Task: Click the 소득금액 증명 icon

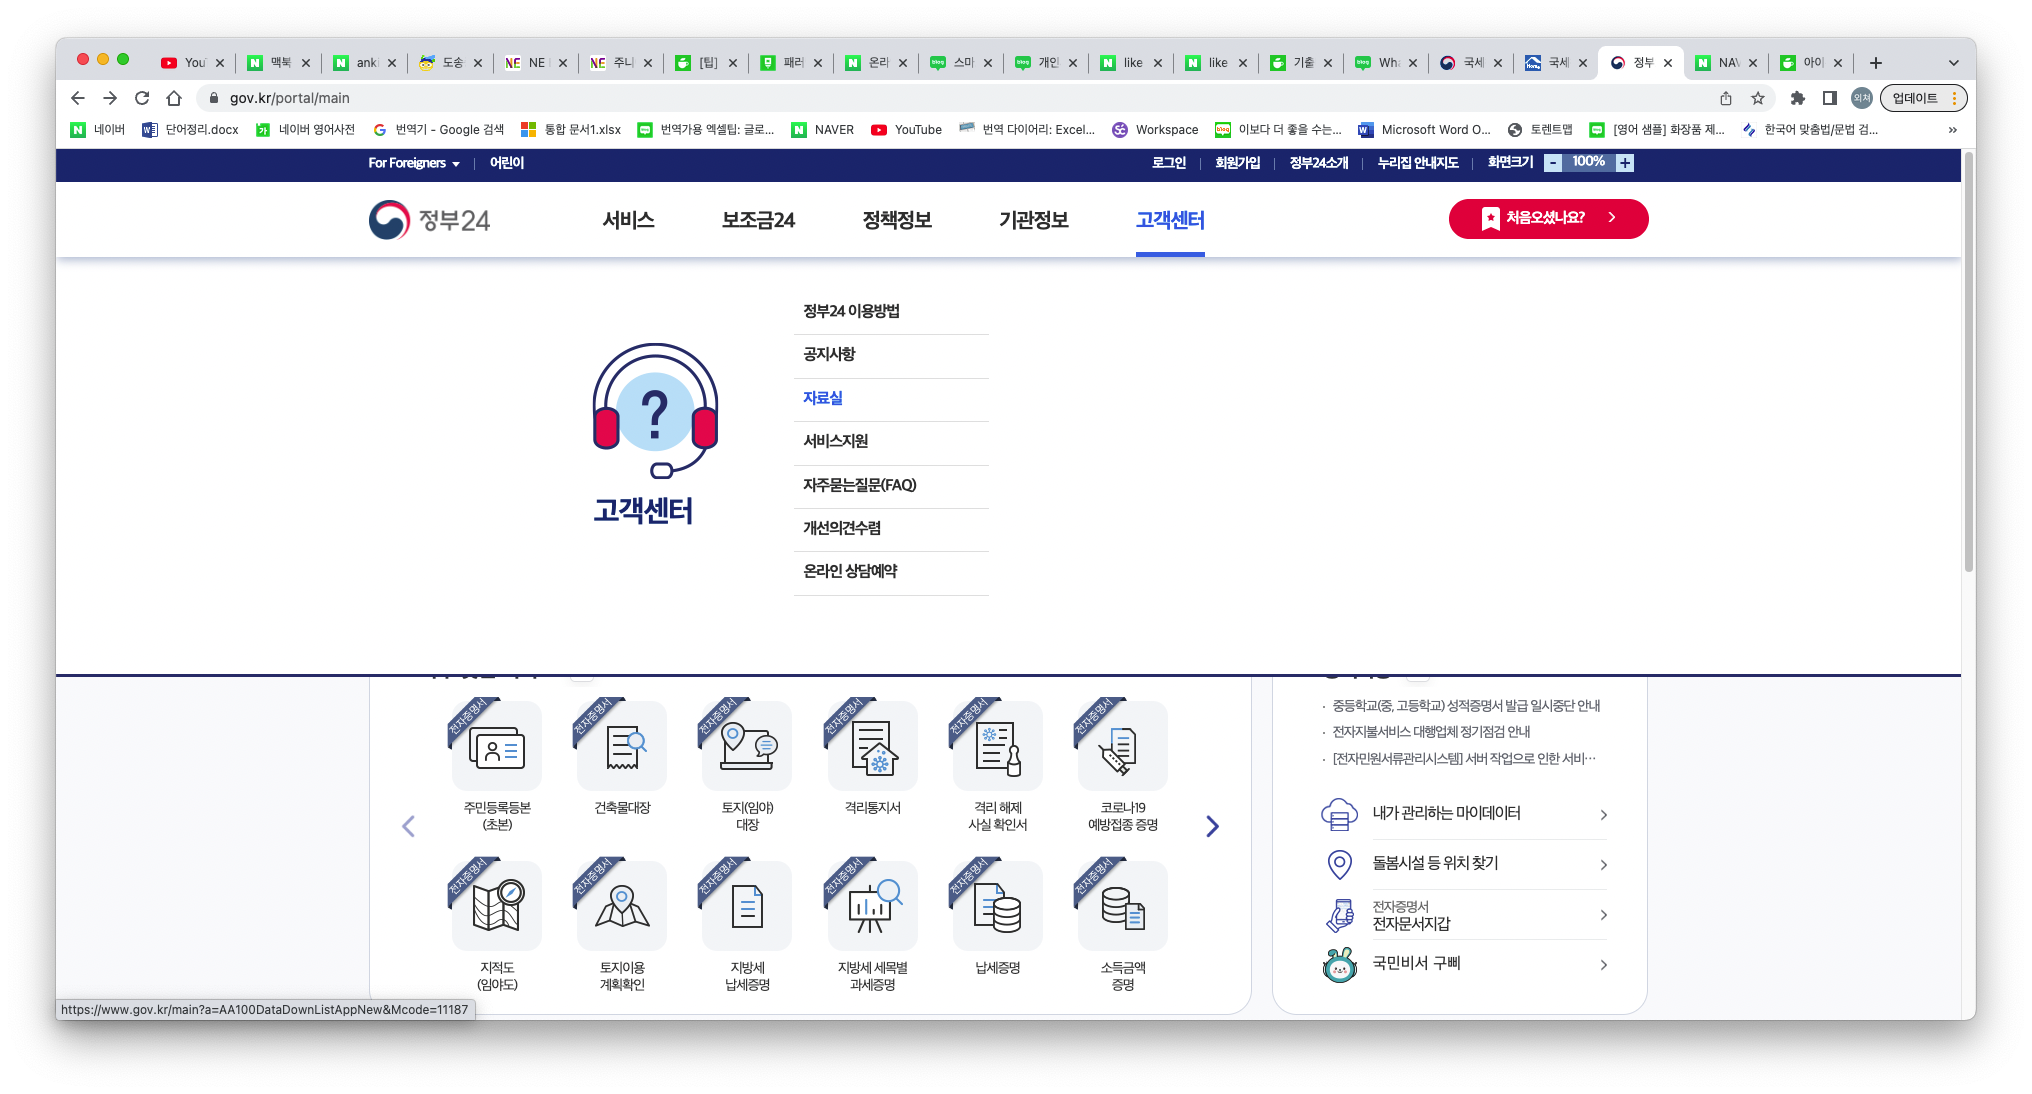Action: pyautogui.click(x=1122, y=906)
